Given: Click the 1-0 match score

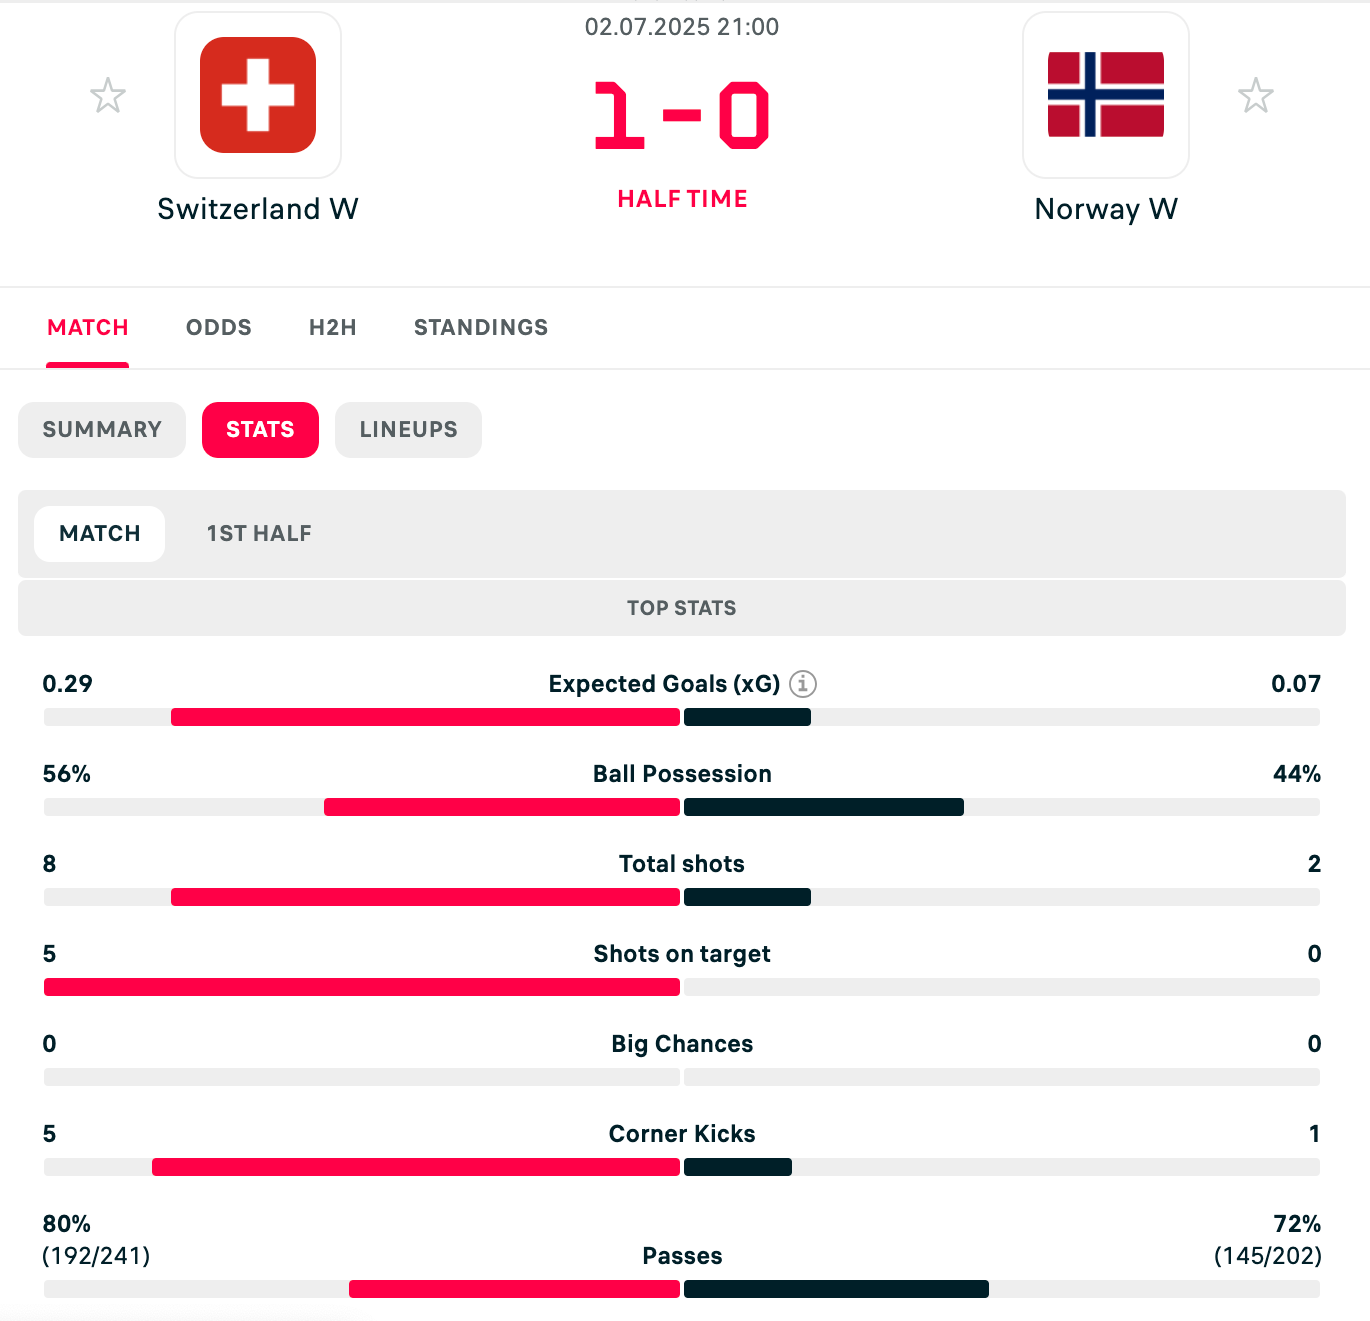Looking at the screenshot, I should point(682,116).
